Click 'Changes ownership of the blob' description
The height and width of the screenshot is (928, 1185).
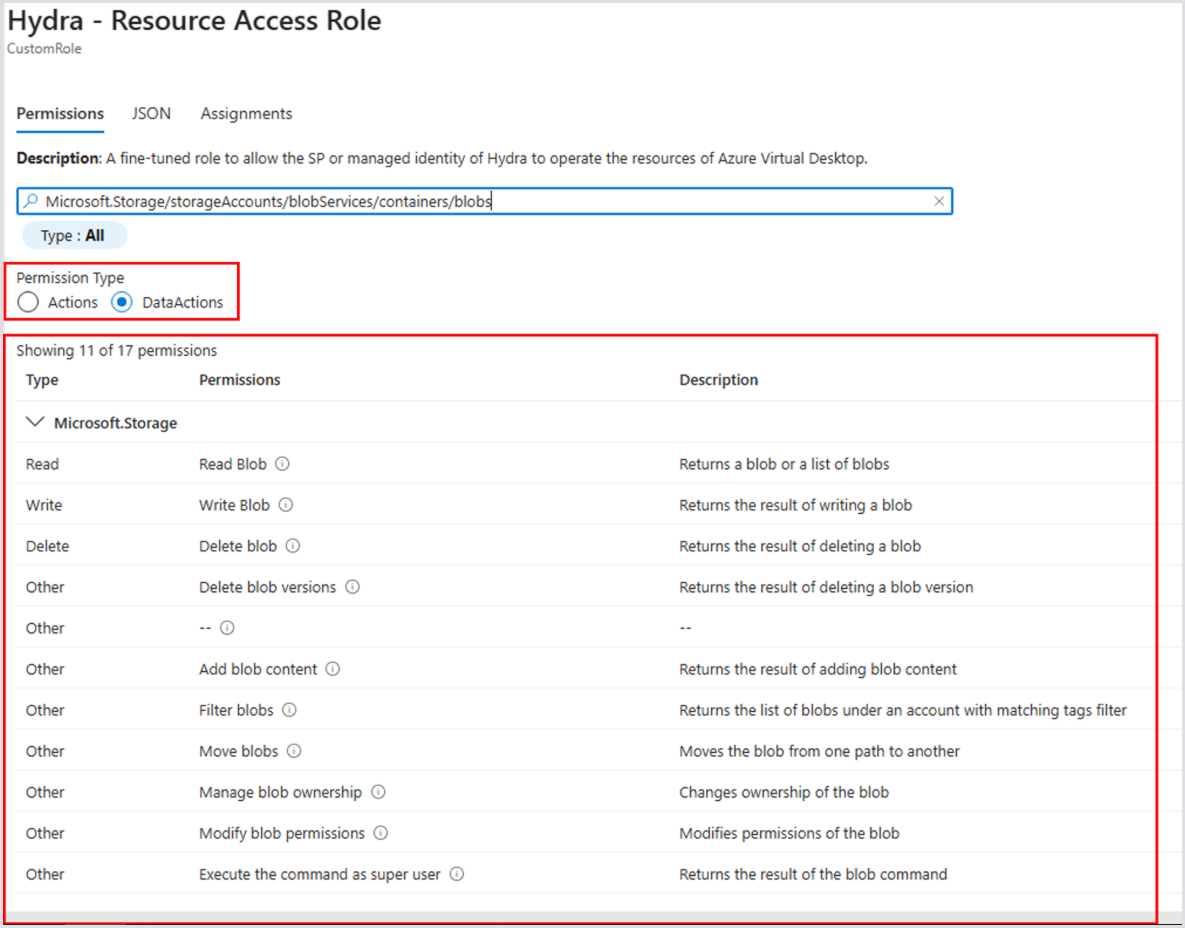[784, 792]
